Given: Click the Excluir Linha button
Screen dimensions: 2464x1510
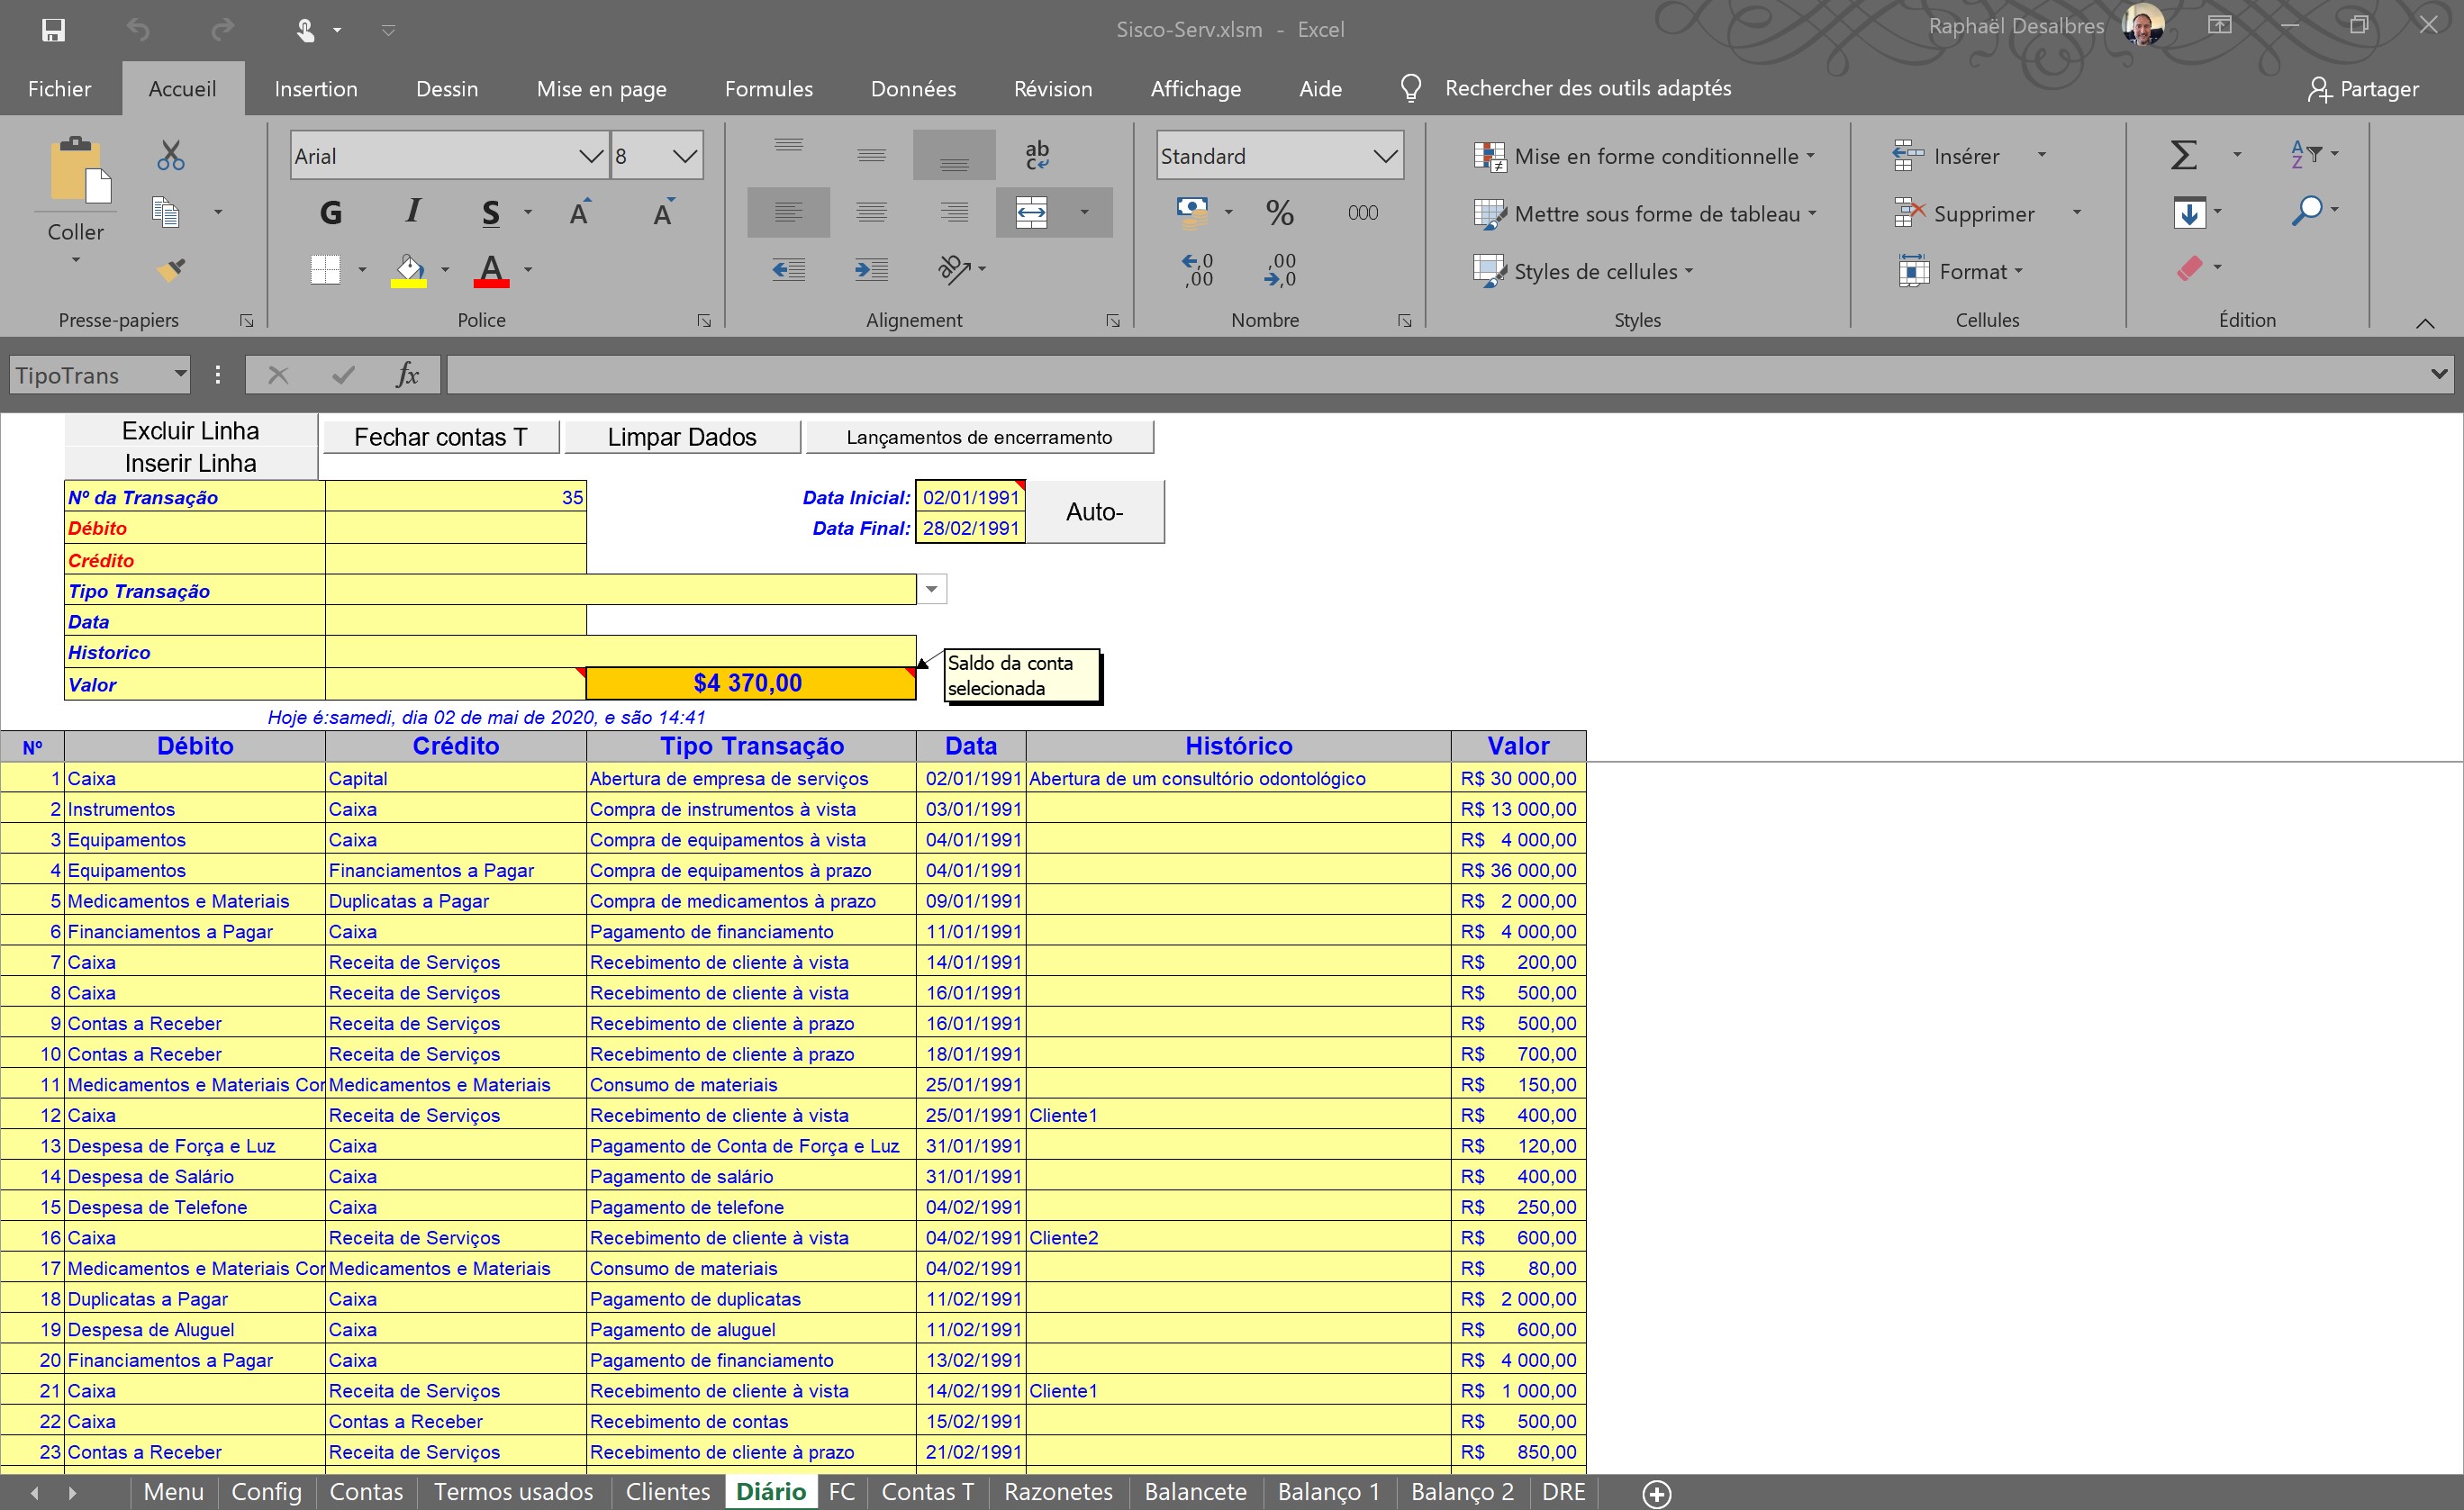Looking at the screenshot, I should tap(191, 431).
